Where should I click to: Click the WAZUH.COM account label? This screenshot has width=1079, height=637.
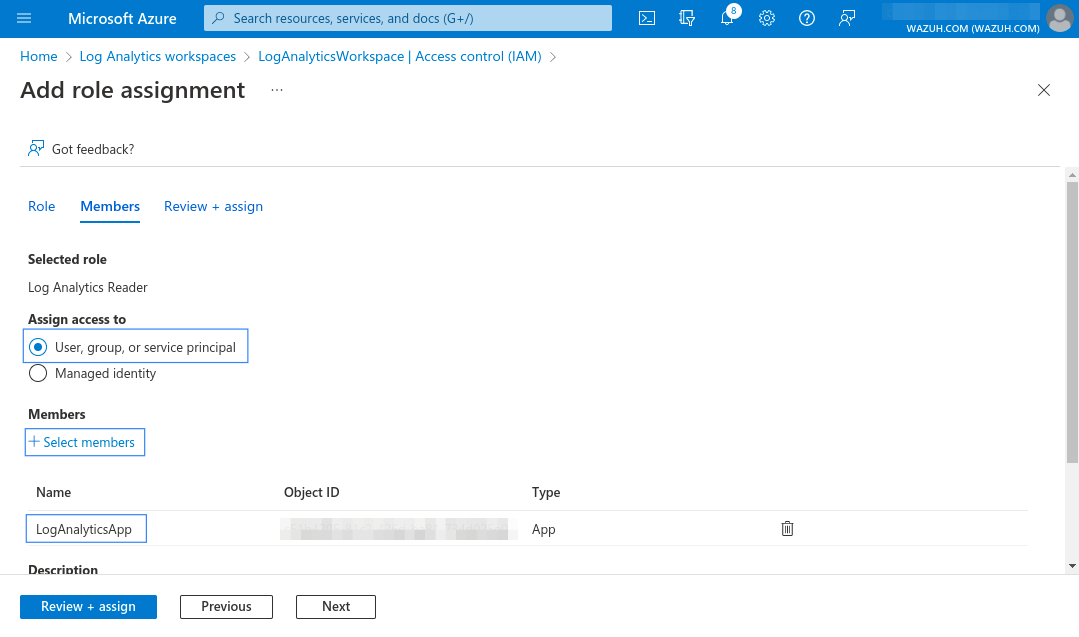[972, 28]
